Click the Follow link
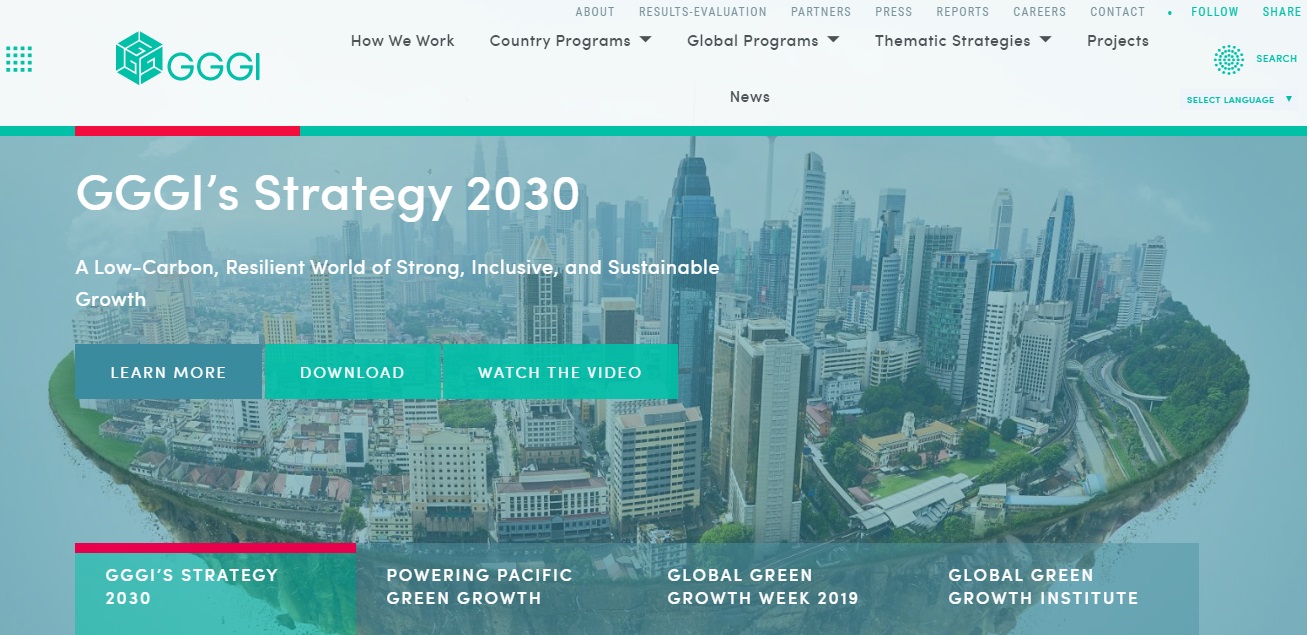The height and width of the screenshot is (635, 1307). 1214,12
